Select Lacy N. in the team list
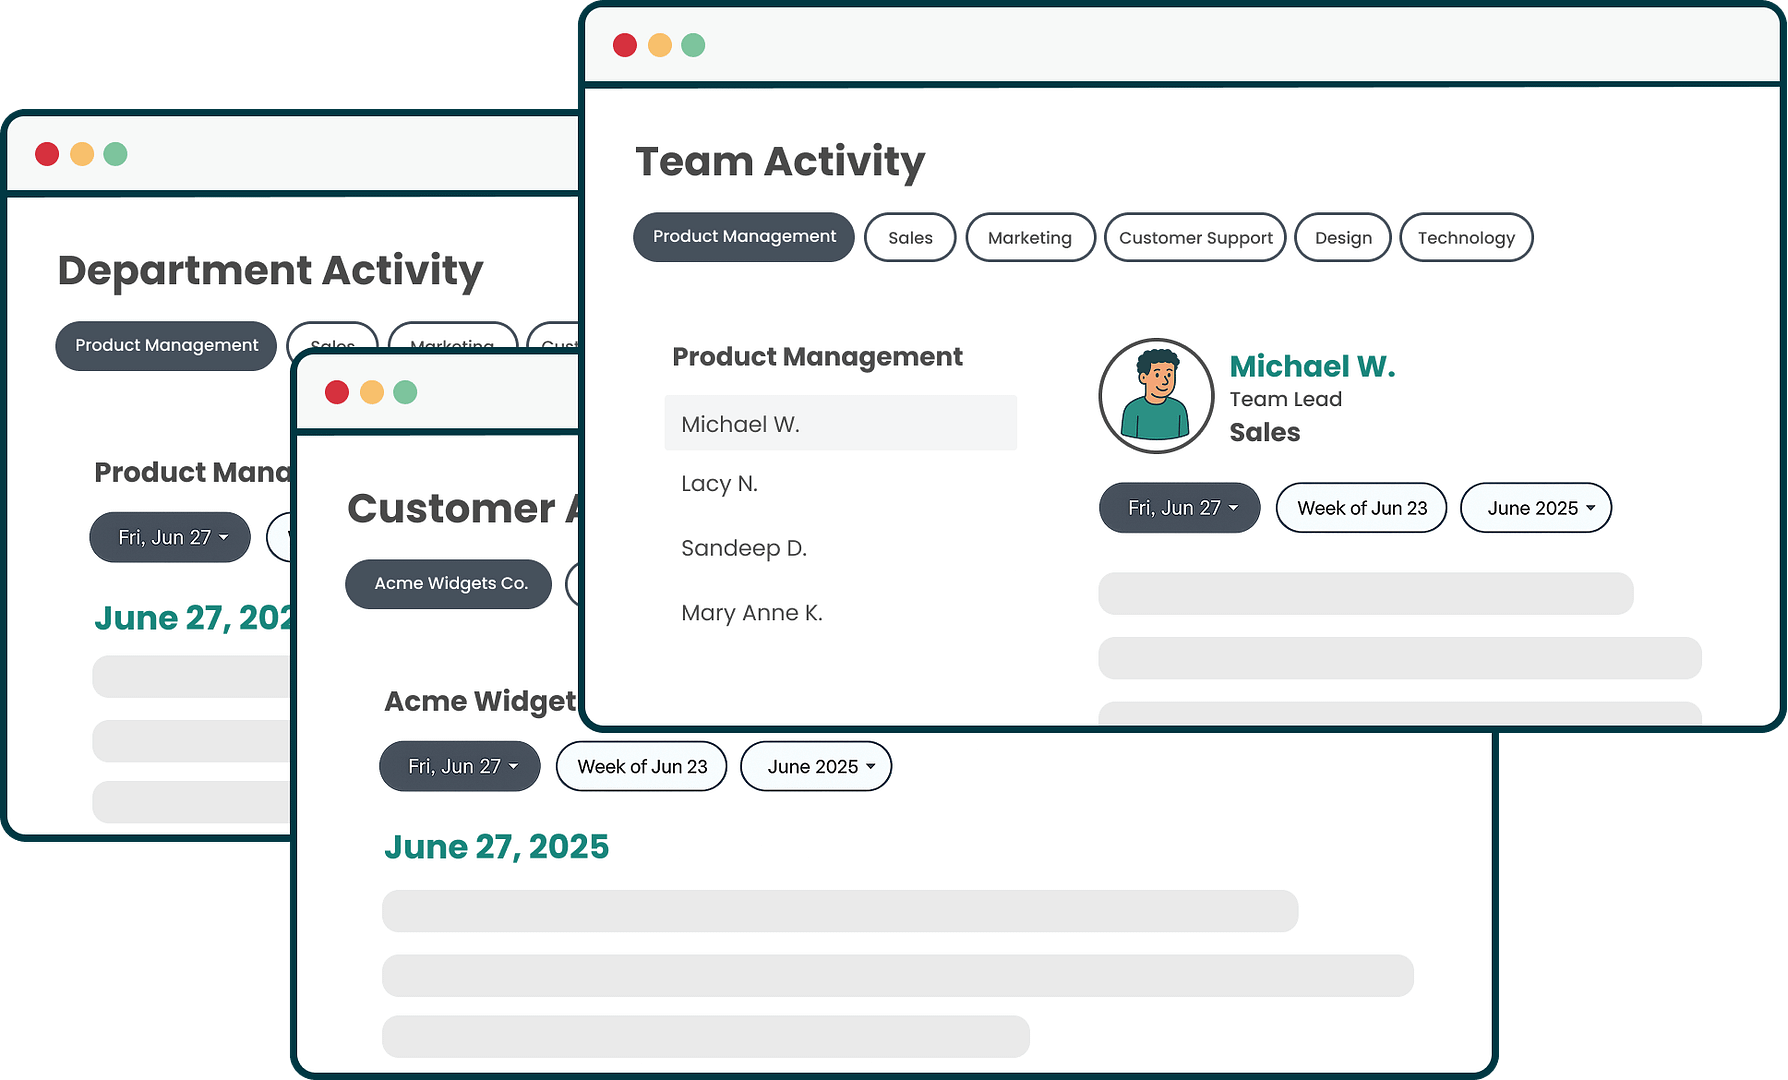Screen dimensions: 1788x1080 pos(720,484)
